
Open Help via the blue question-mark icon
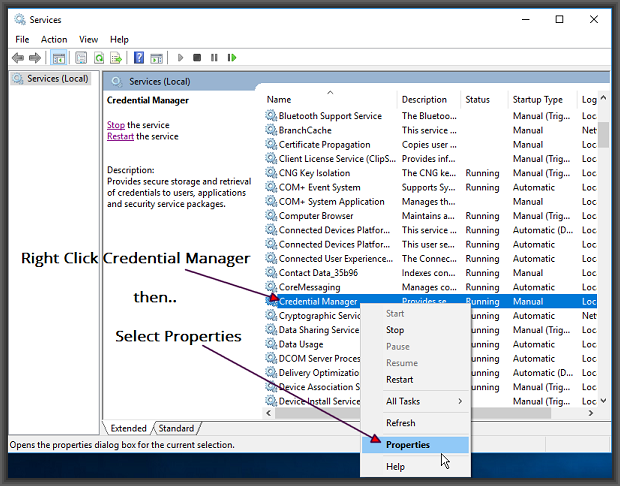139,58
